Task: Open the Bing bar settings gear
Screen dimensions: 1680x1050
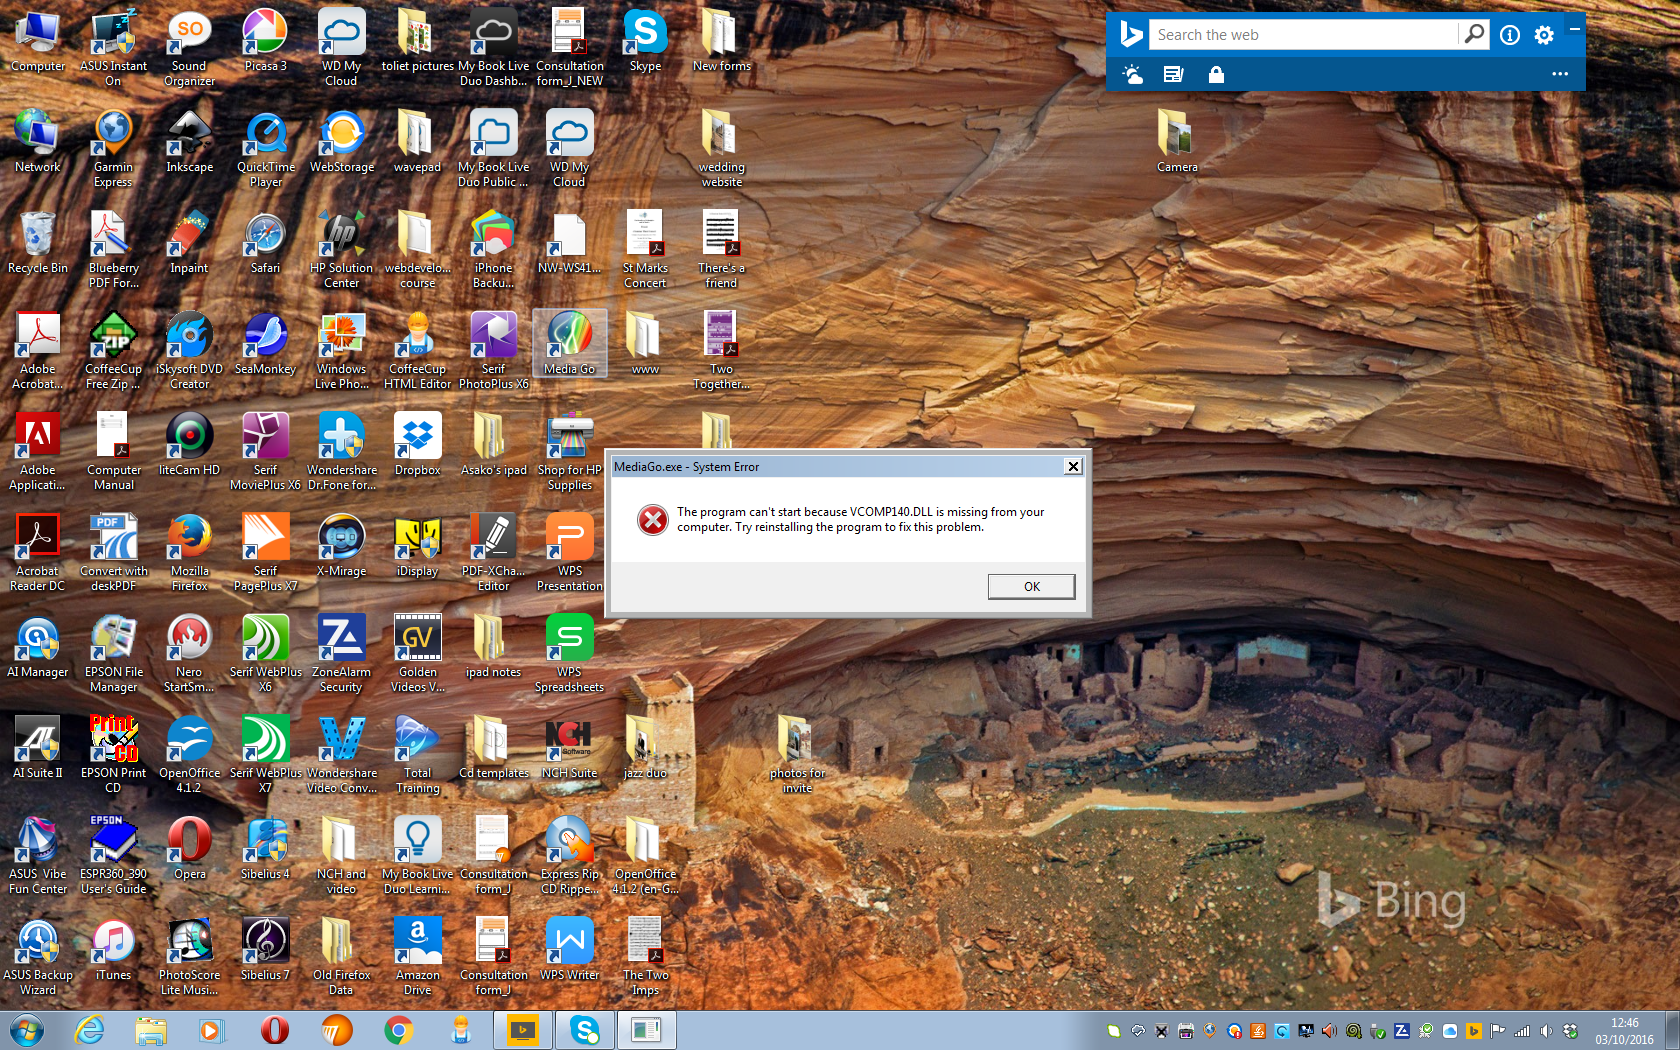Action: tap(1543, 33)
